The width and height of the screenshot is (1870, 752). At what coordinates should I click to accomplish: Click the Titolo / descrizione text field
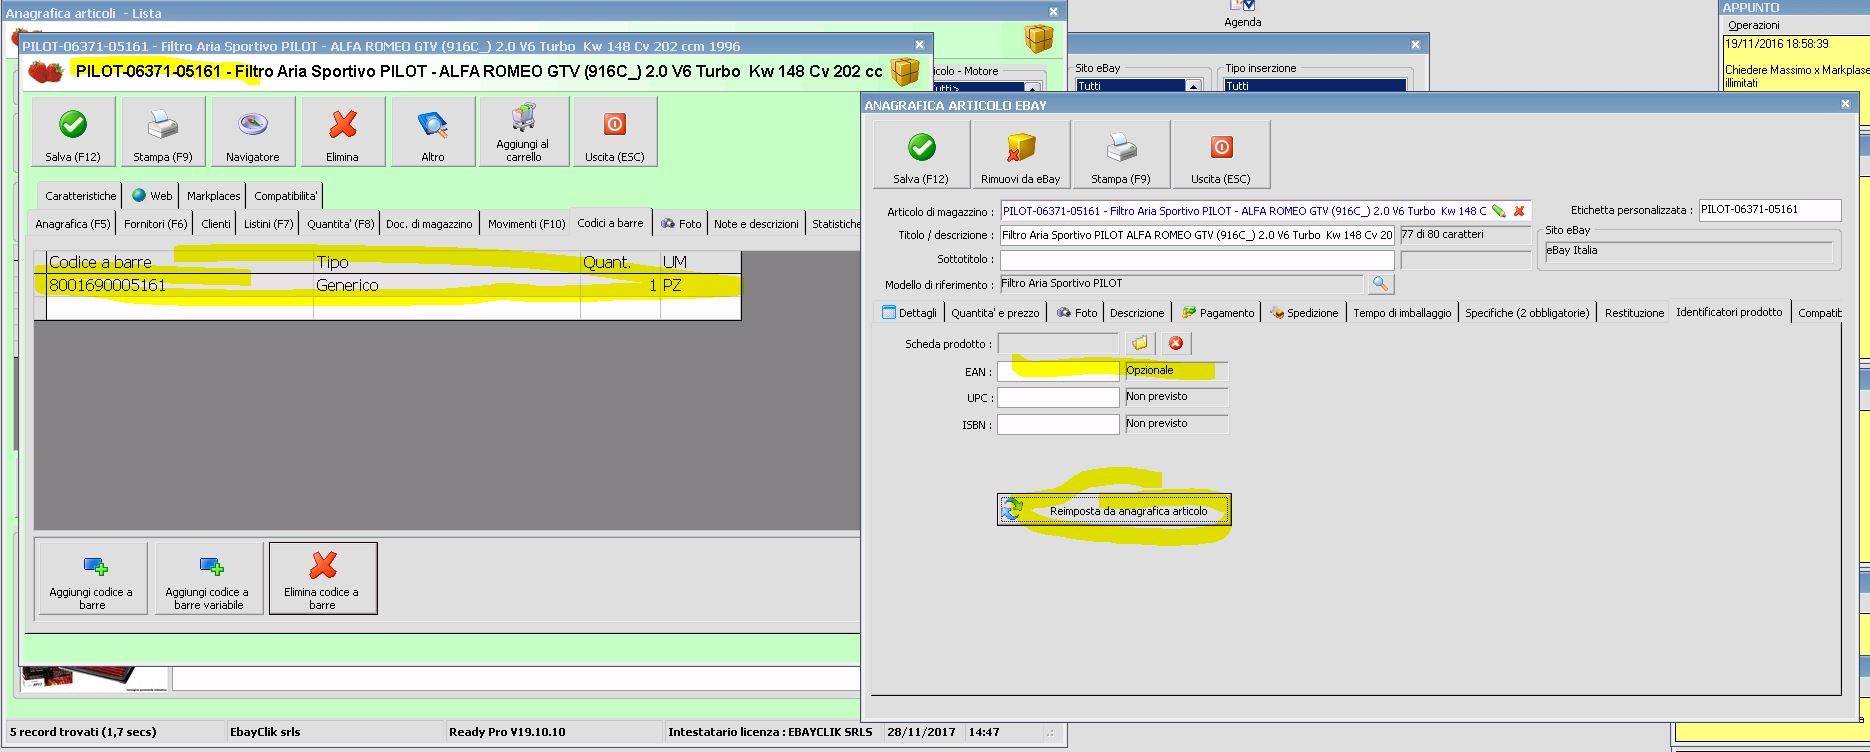[x=1197, y=235]
